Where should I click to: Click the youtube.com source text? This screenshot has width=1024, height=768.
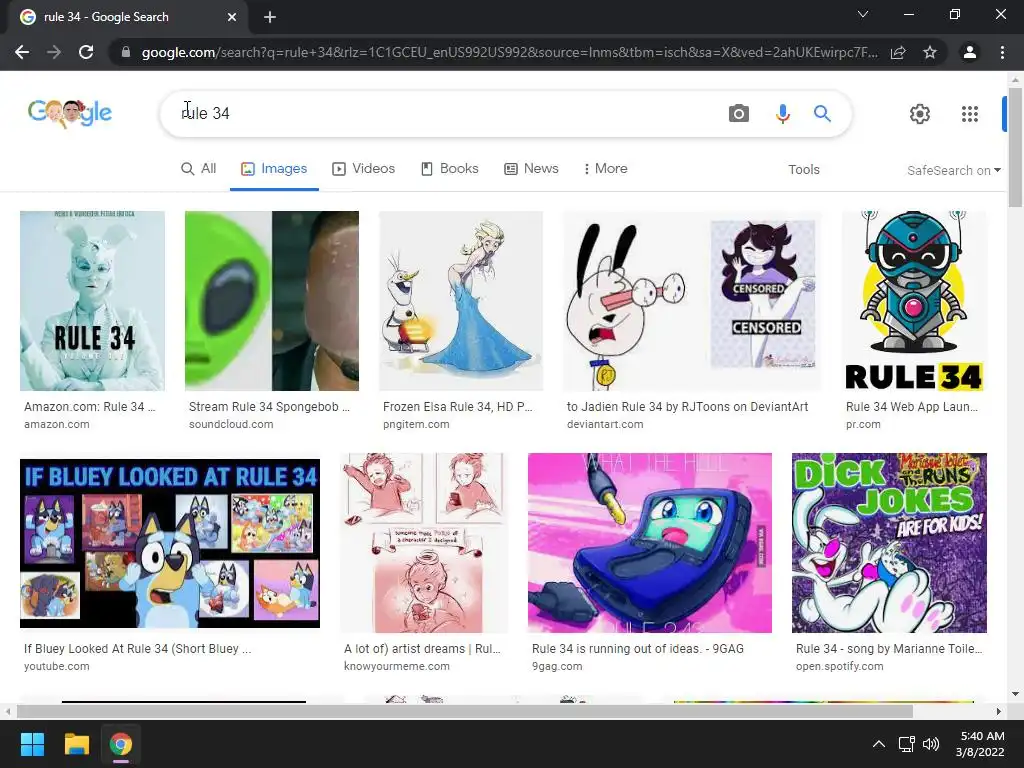click(57, 667)
